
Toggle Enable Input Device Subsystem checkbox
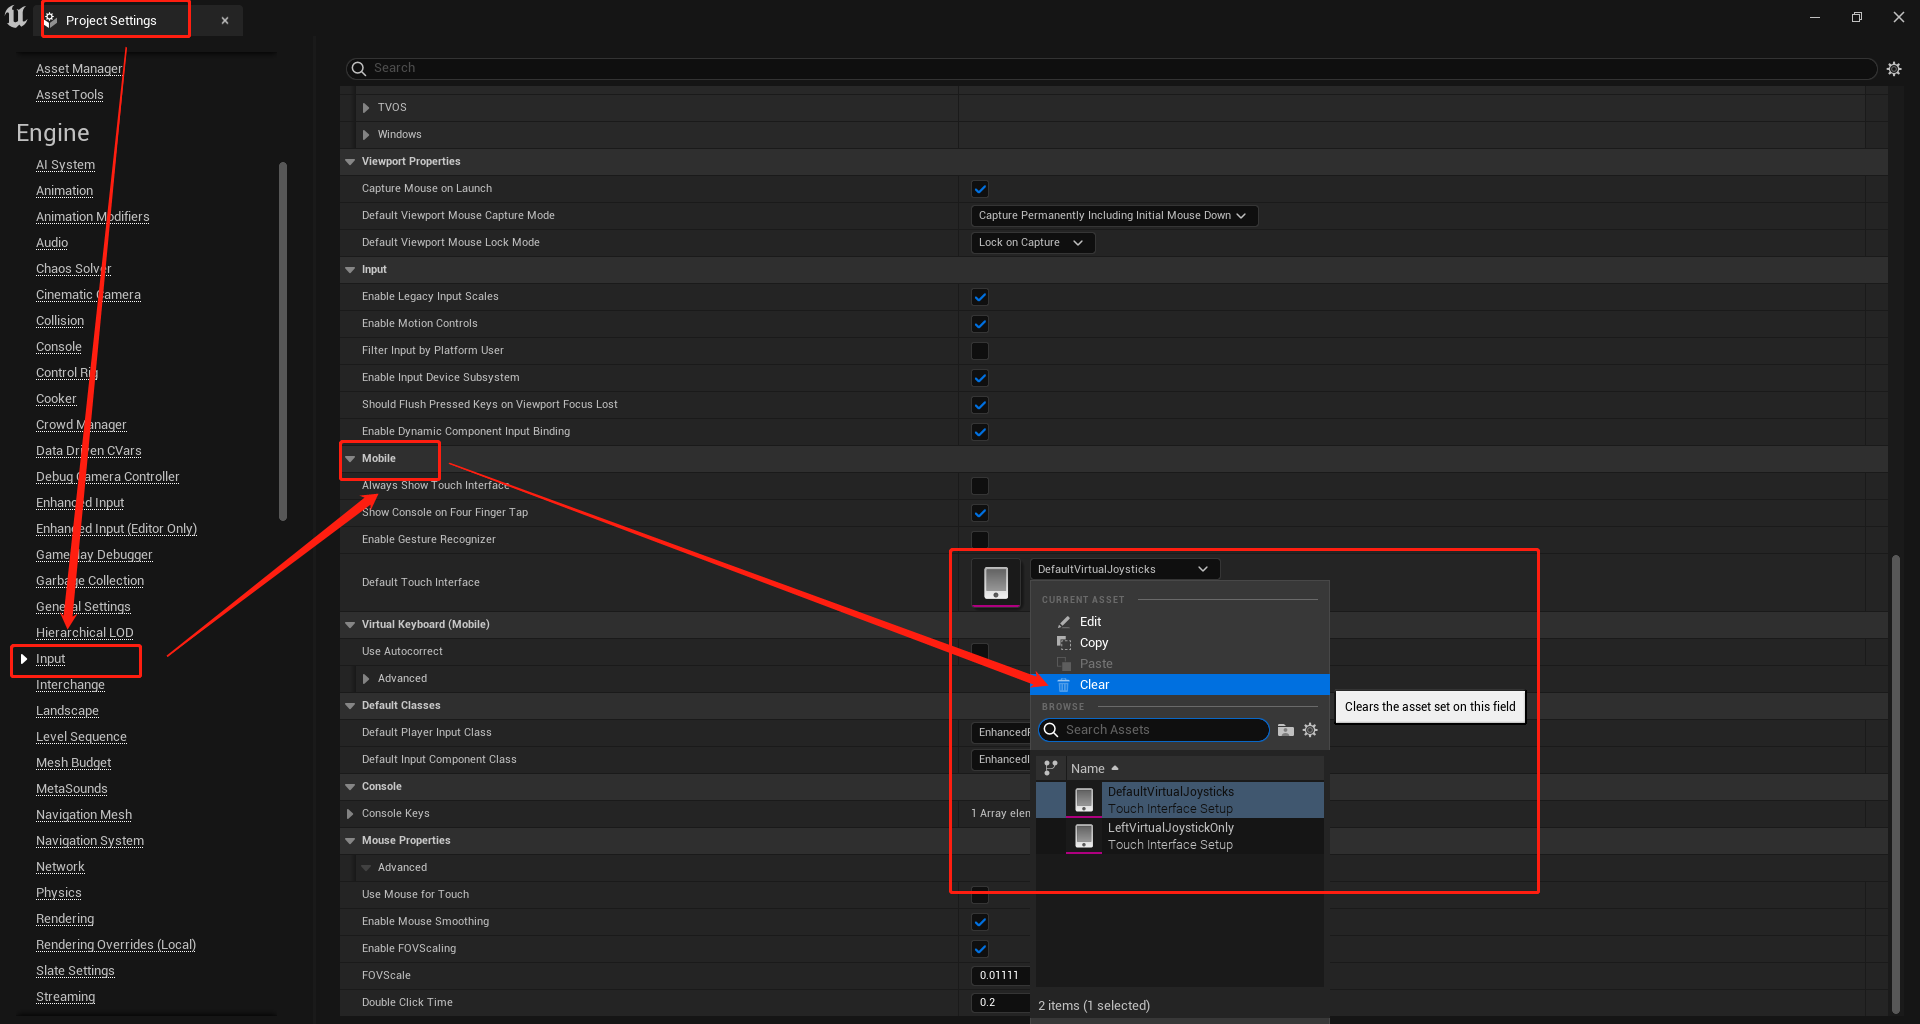click(x=980, y=378)
